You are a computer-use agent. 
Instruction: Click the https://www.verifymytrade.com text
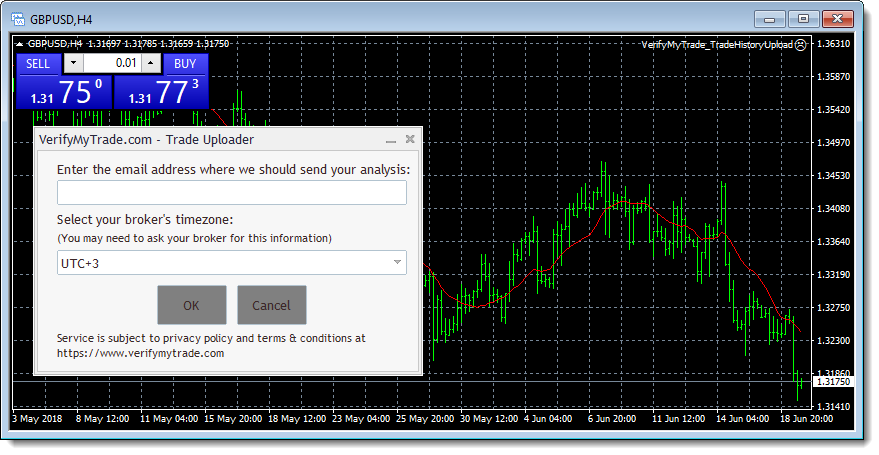[140, 354]
